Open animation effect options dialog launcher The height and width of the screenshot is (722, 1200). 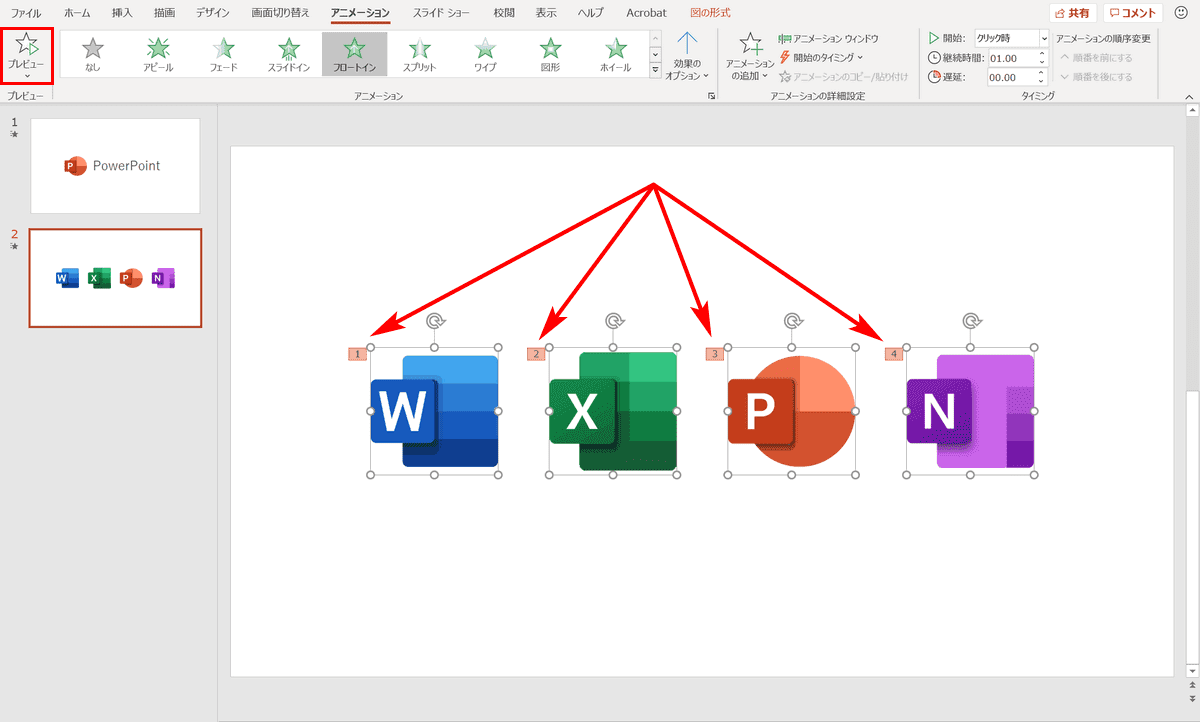coord(711,96)
